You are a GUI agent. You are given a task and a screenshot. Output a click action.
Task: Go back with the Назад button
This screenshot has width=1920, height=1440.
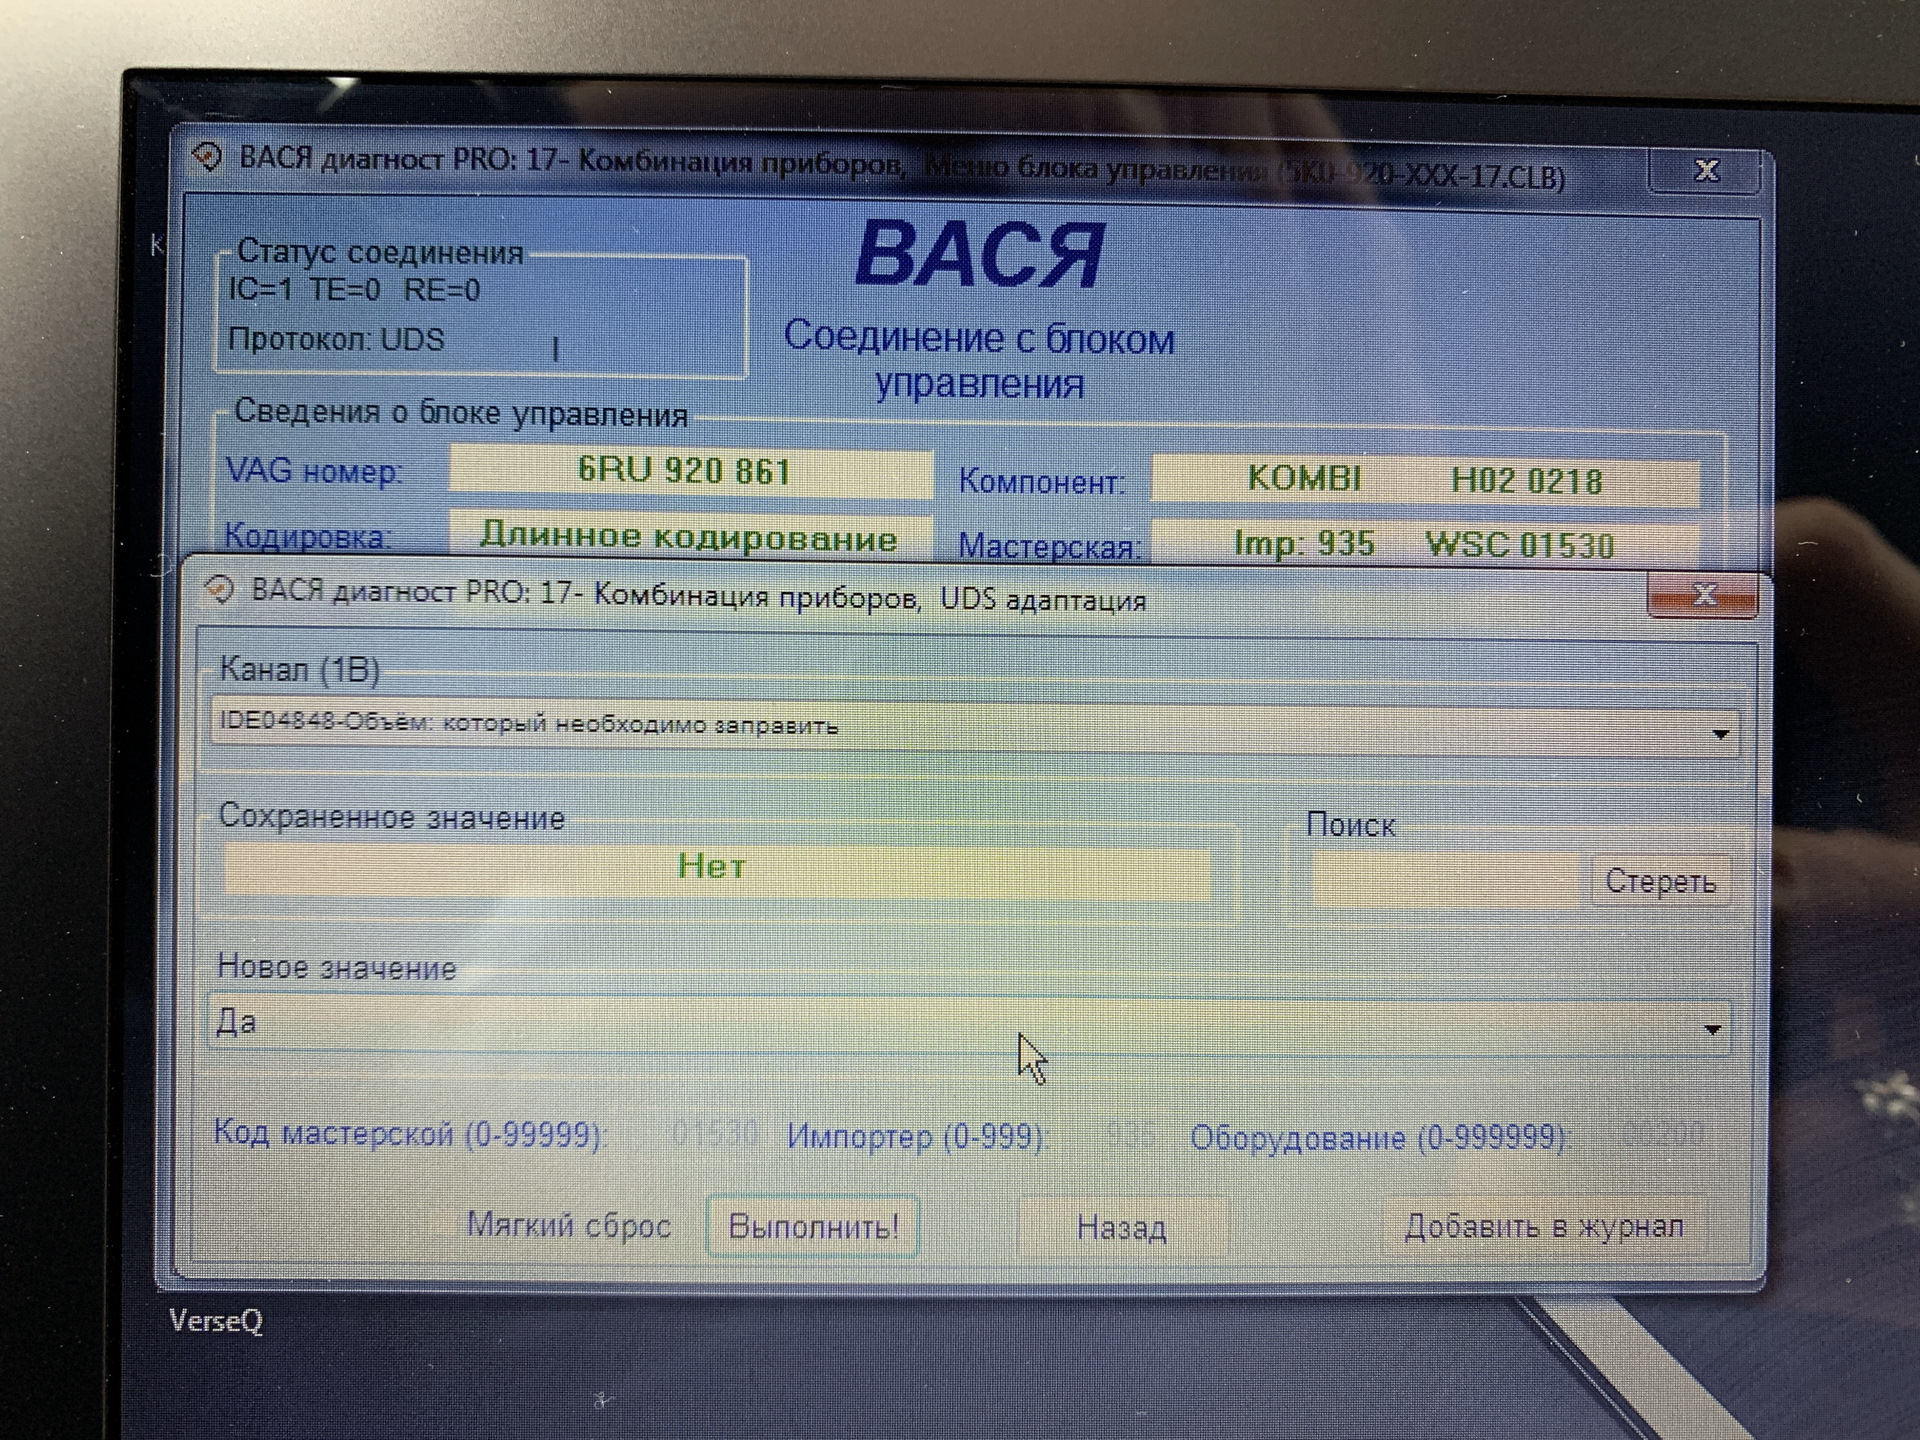click(x=1121, y=1227)
